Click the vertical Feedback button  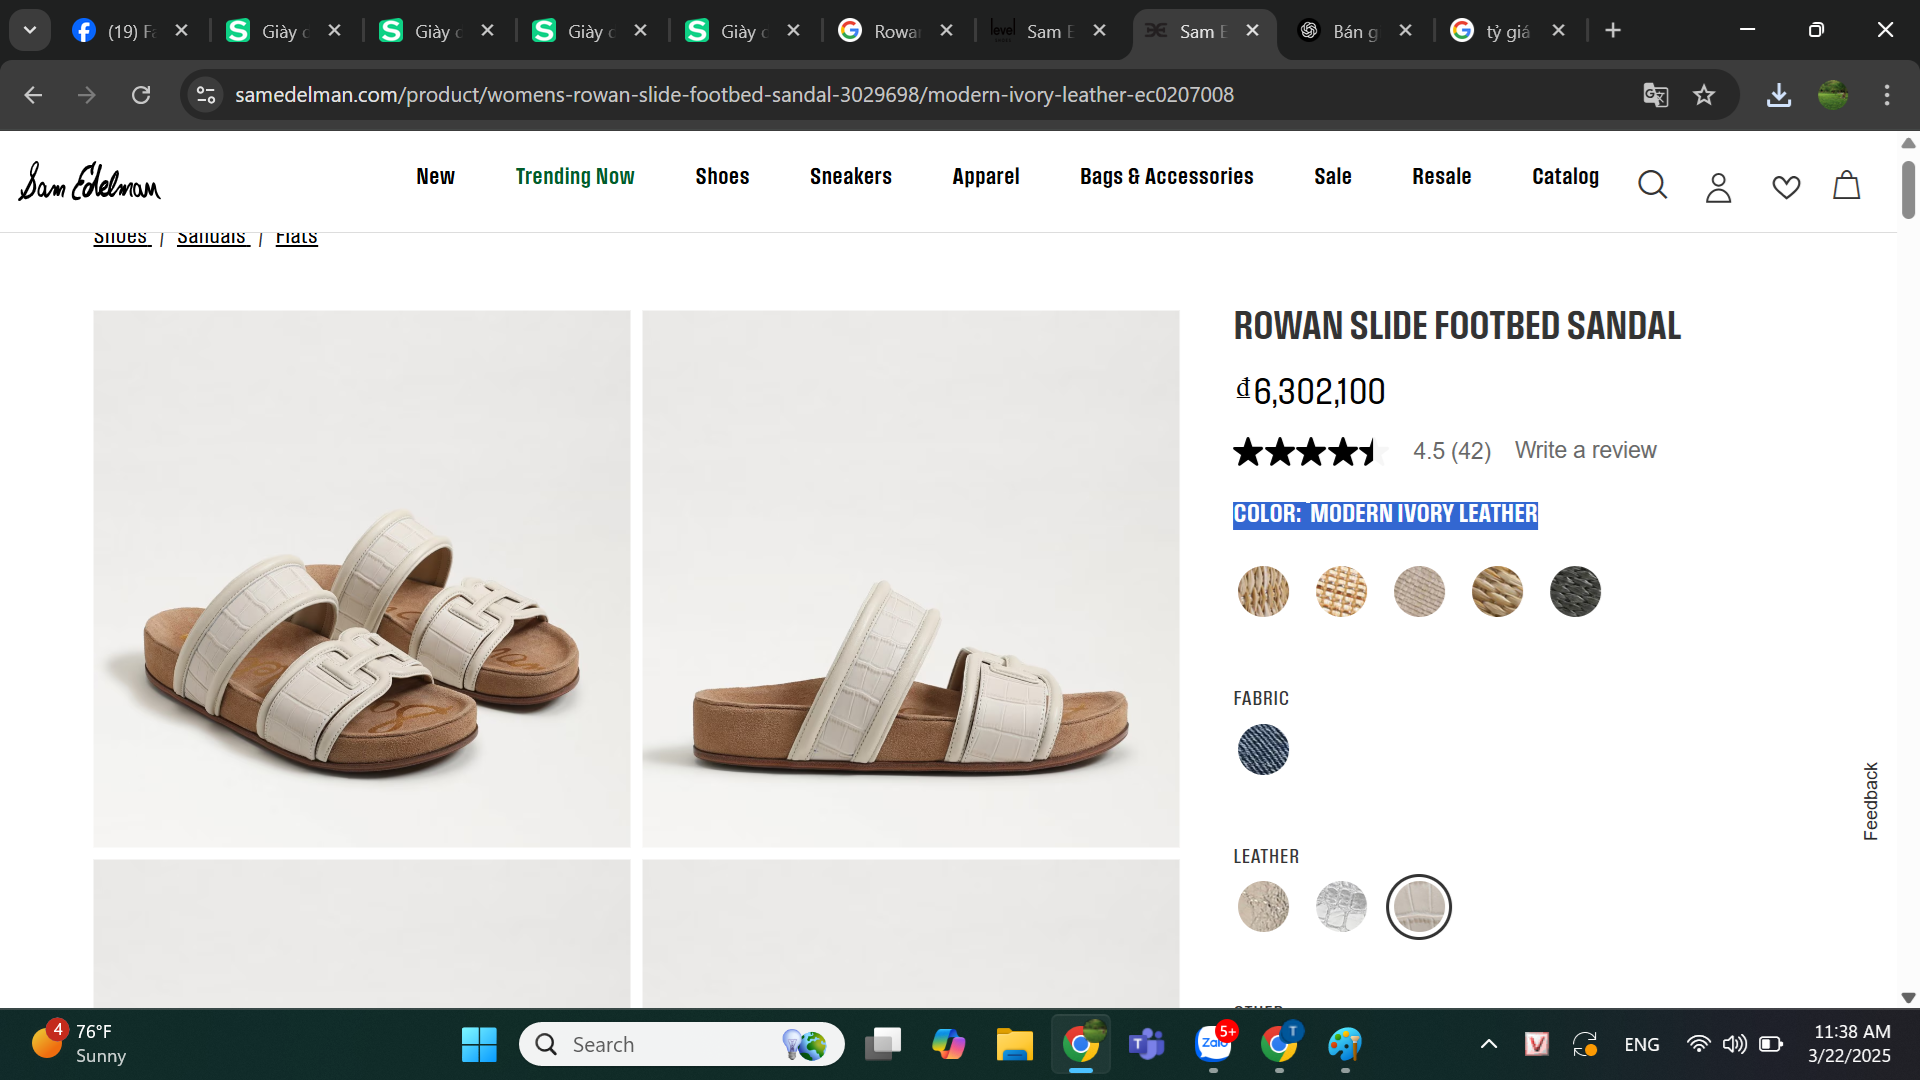tap(1871, 801)
